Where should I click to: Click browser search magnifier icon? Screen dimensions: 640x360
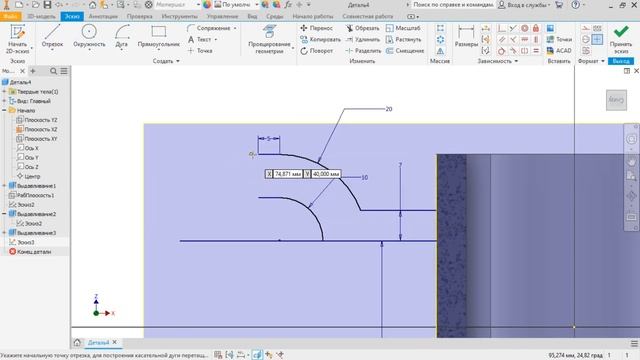pyautogui.click(x=53, y=71)
